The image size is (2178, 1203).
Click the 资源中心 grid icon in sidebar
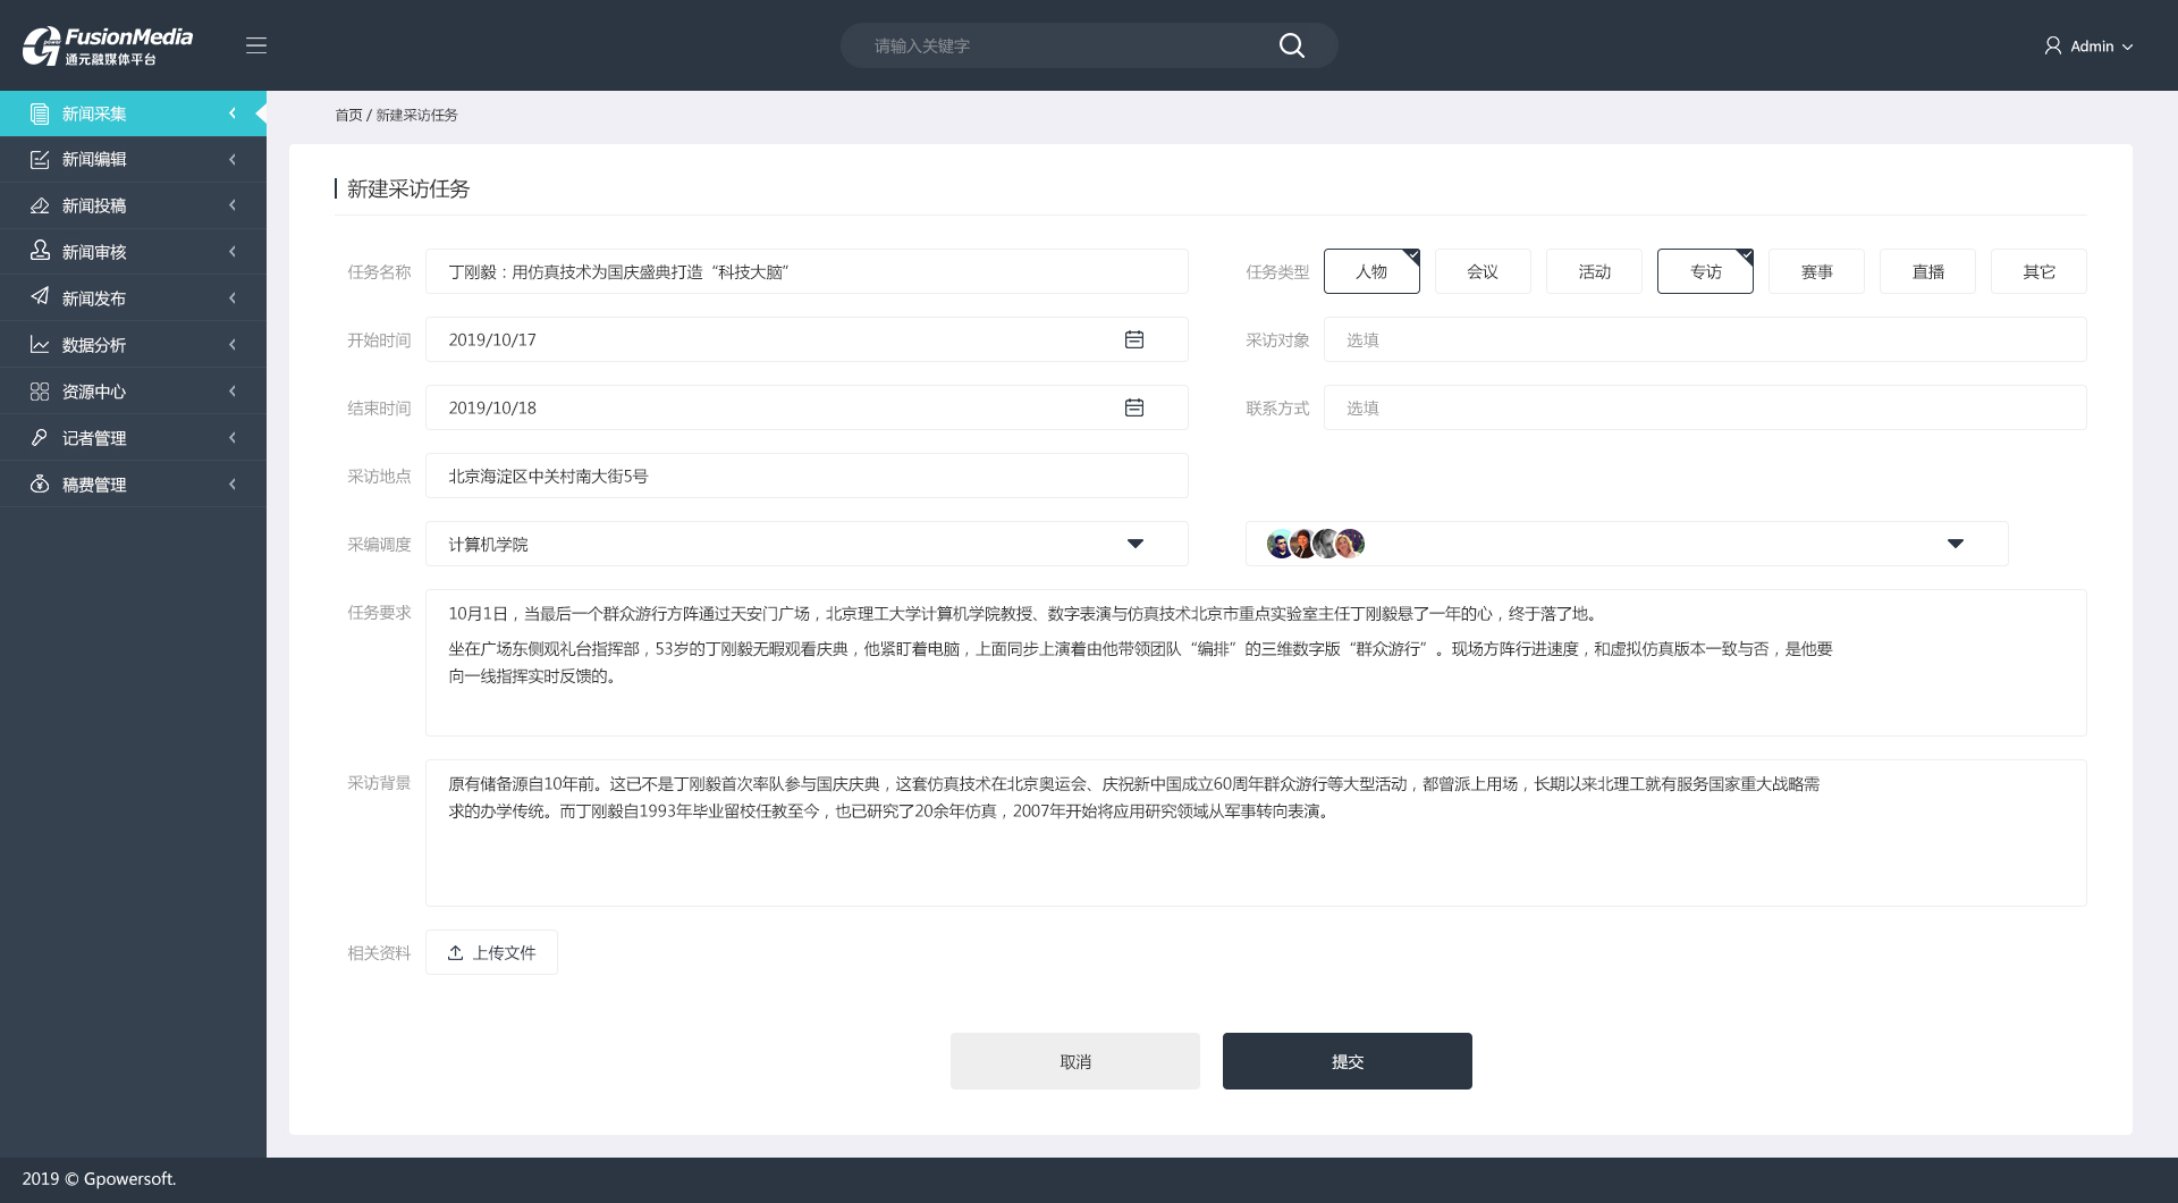click(40, 391)
